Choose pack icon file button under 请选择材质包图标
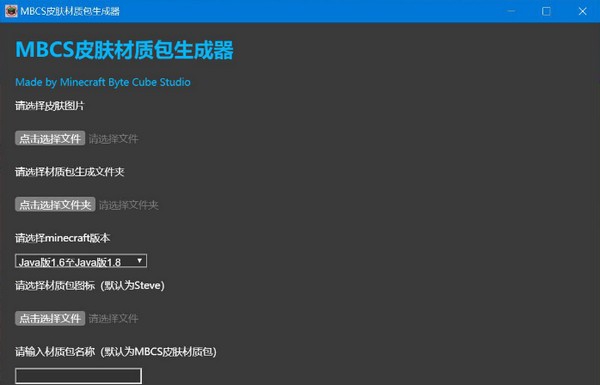The height and width of the screenshot is (385, 600). 50,318
